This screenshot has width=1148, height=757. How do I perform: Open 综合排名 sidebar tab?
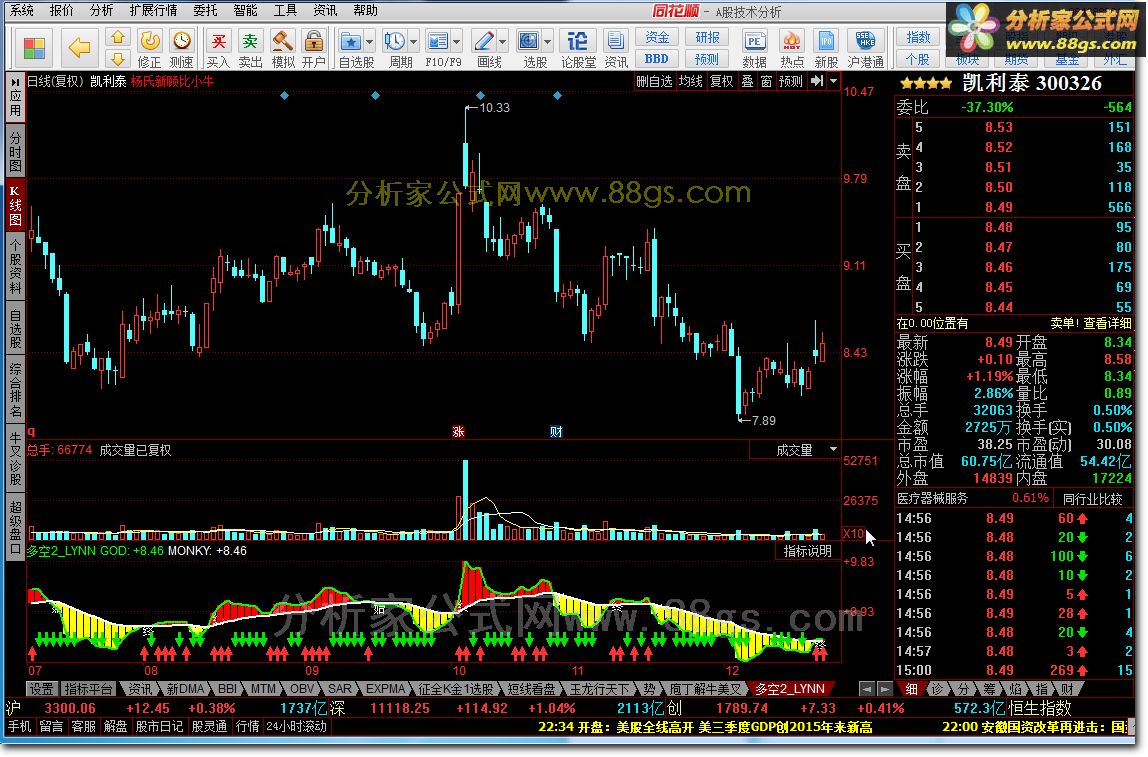coord(15,390)
